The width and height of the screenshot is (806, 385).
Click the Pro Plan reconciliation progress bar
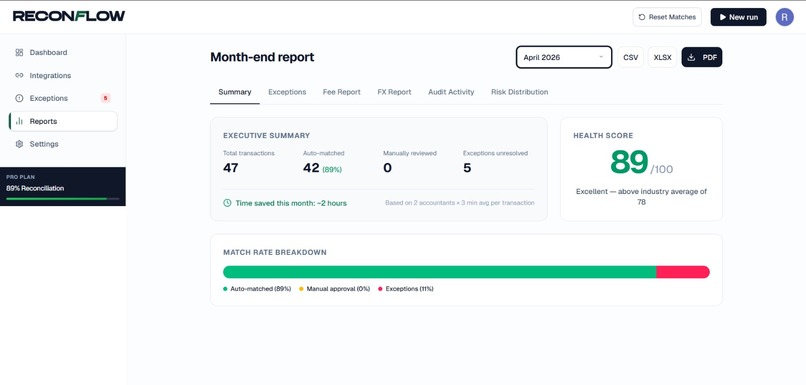coord(62,198)
